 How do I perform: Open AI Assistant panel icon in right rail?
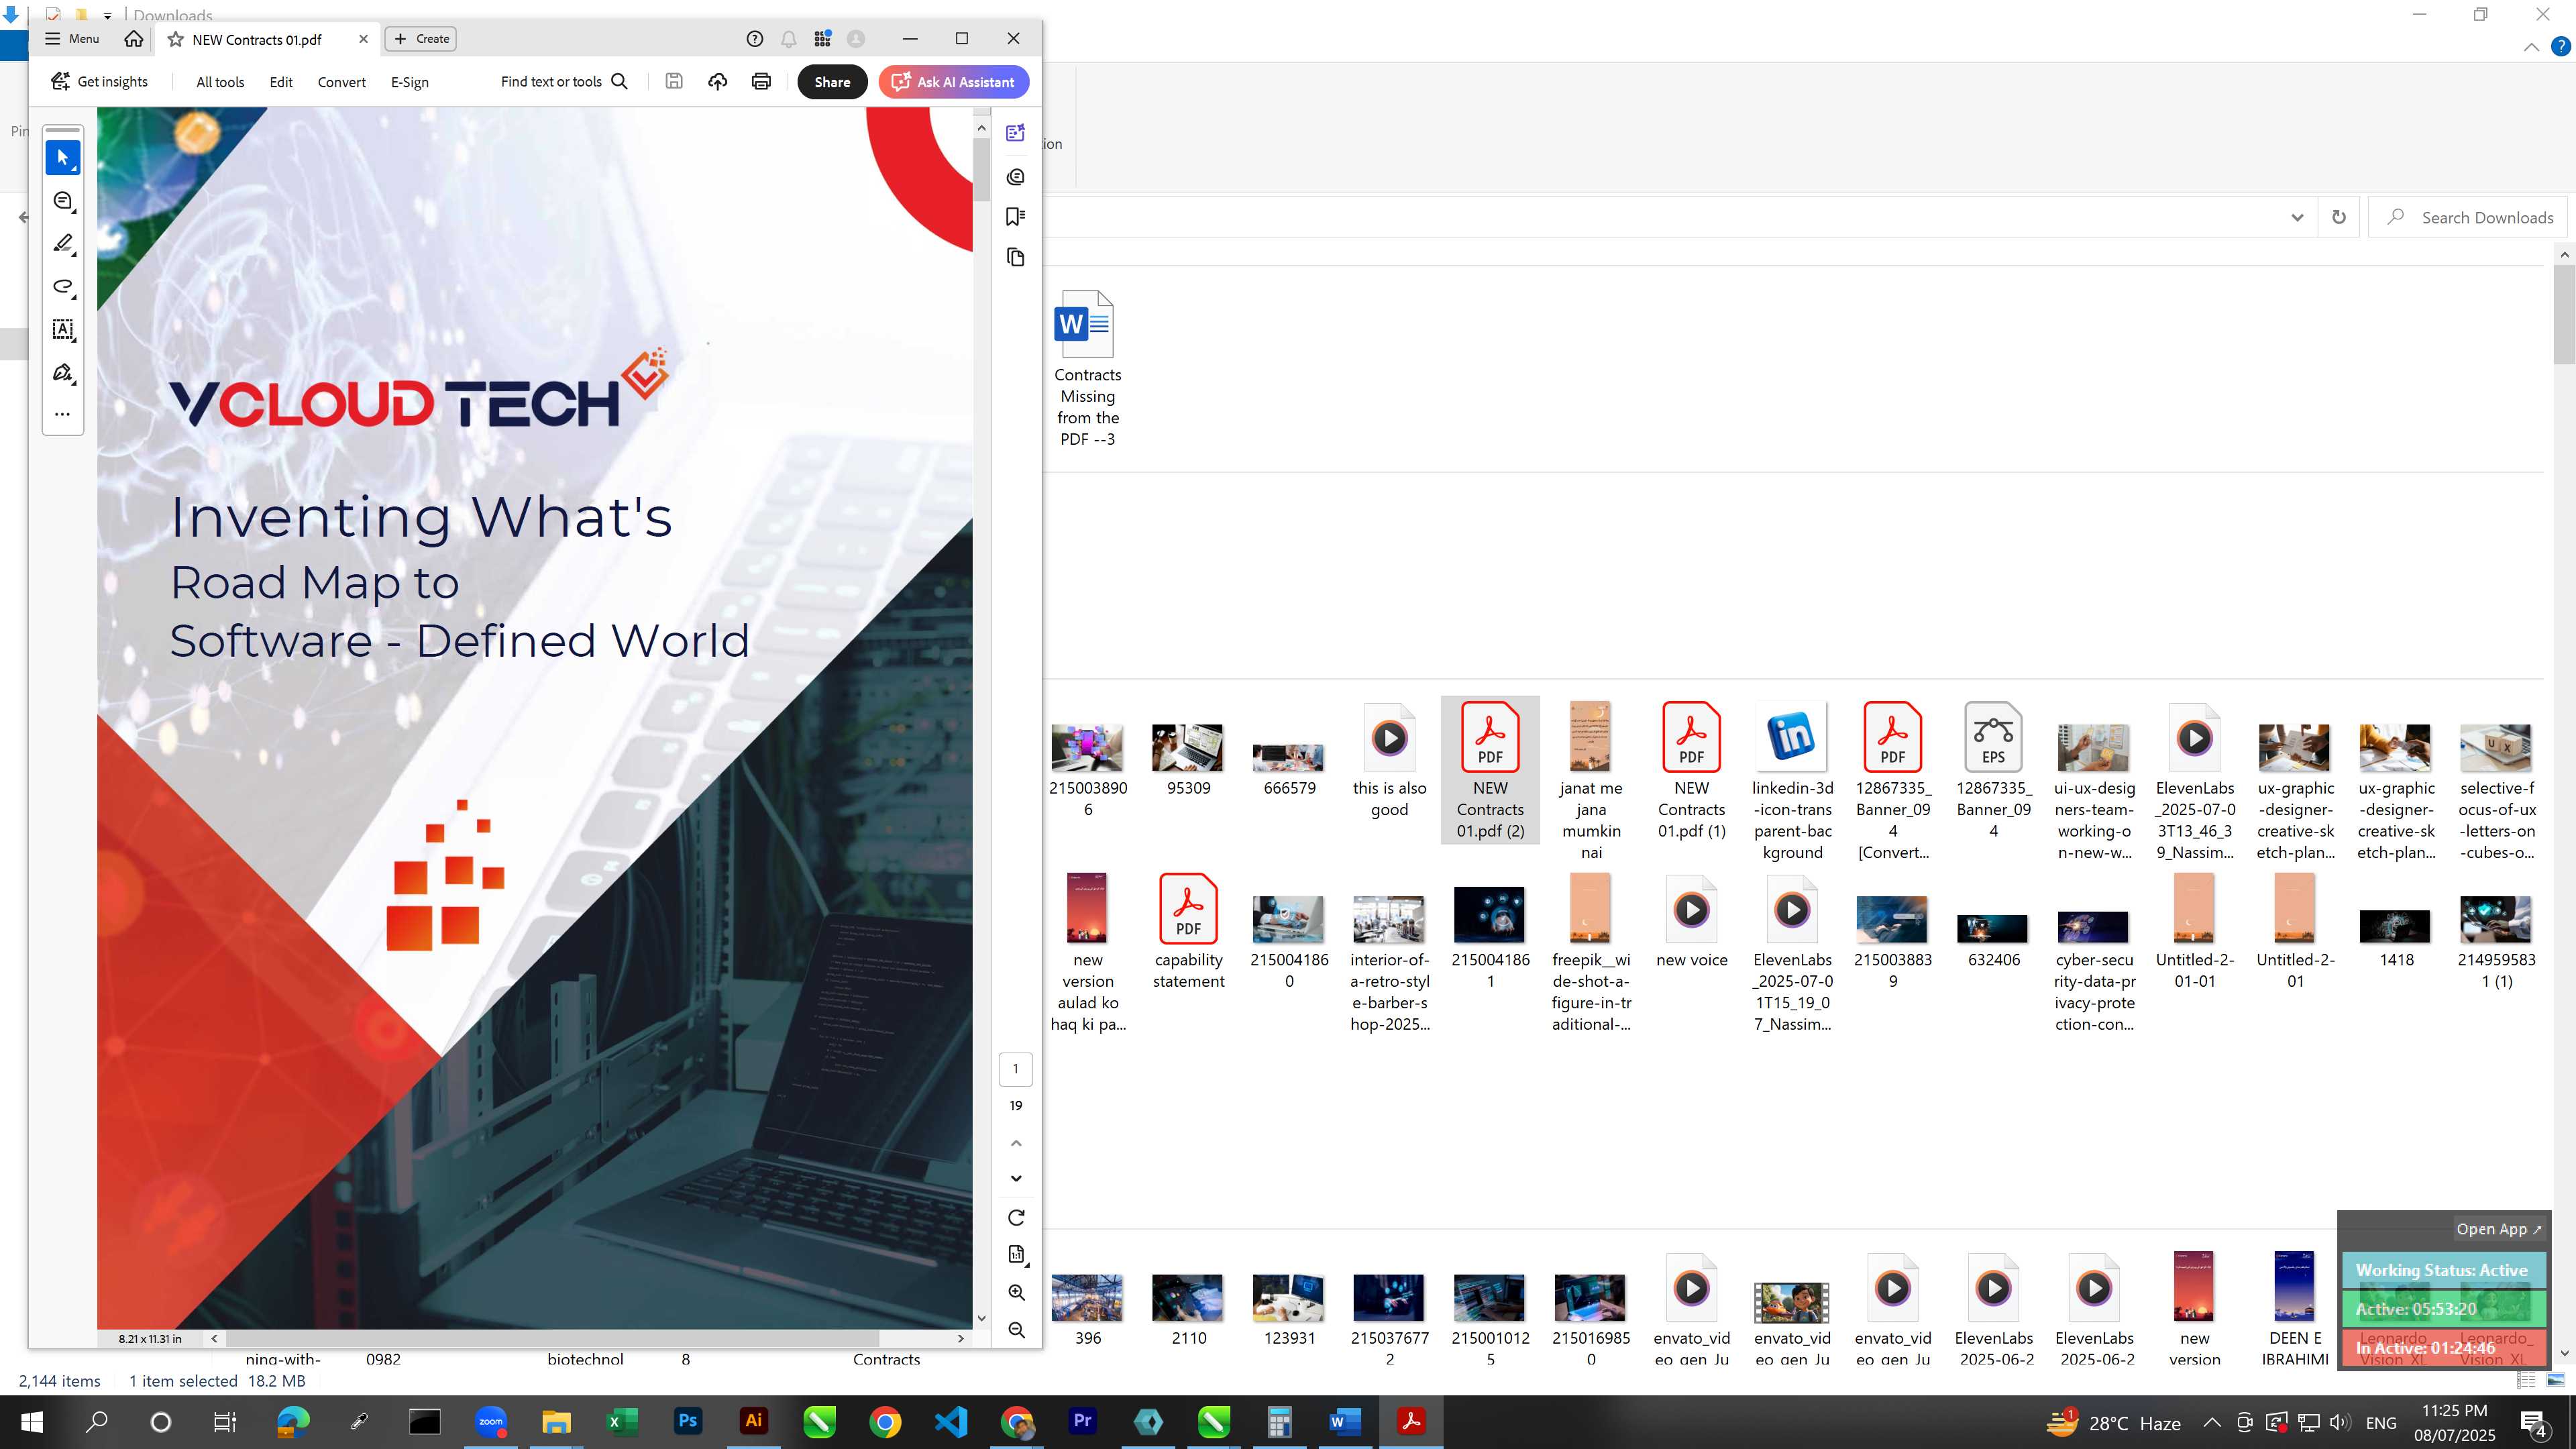(x=1016, y=133)
